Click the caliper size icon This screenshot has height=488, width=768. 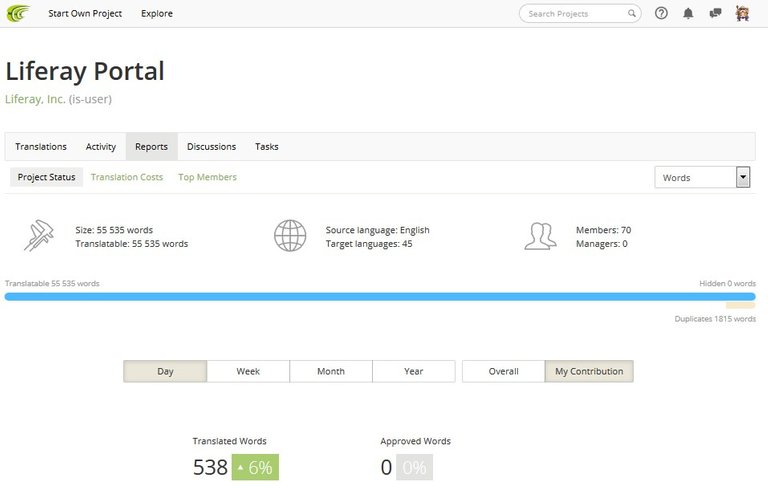tap(39, 236)
